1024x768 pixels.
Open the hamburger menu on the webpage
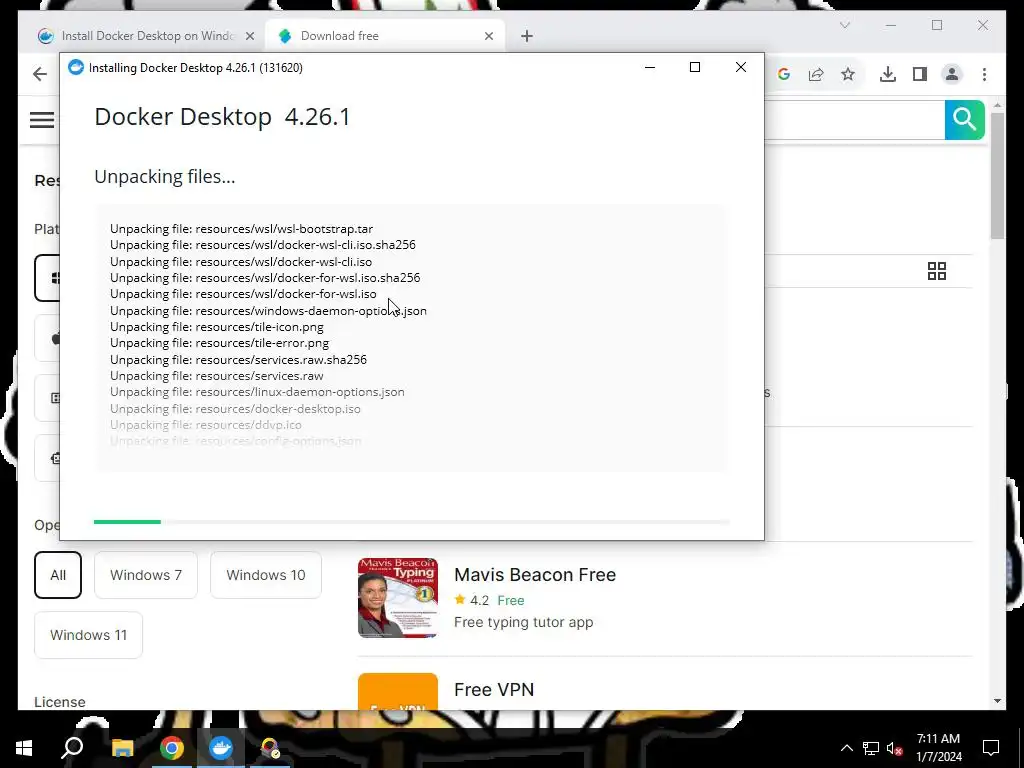click(x=42, y=120)
